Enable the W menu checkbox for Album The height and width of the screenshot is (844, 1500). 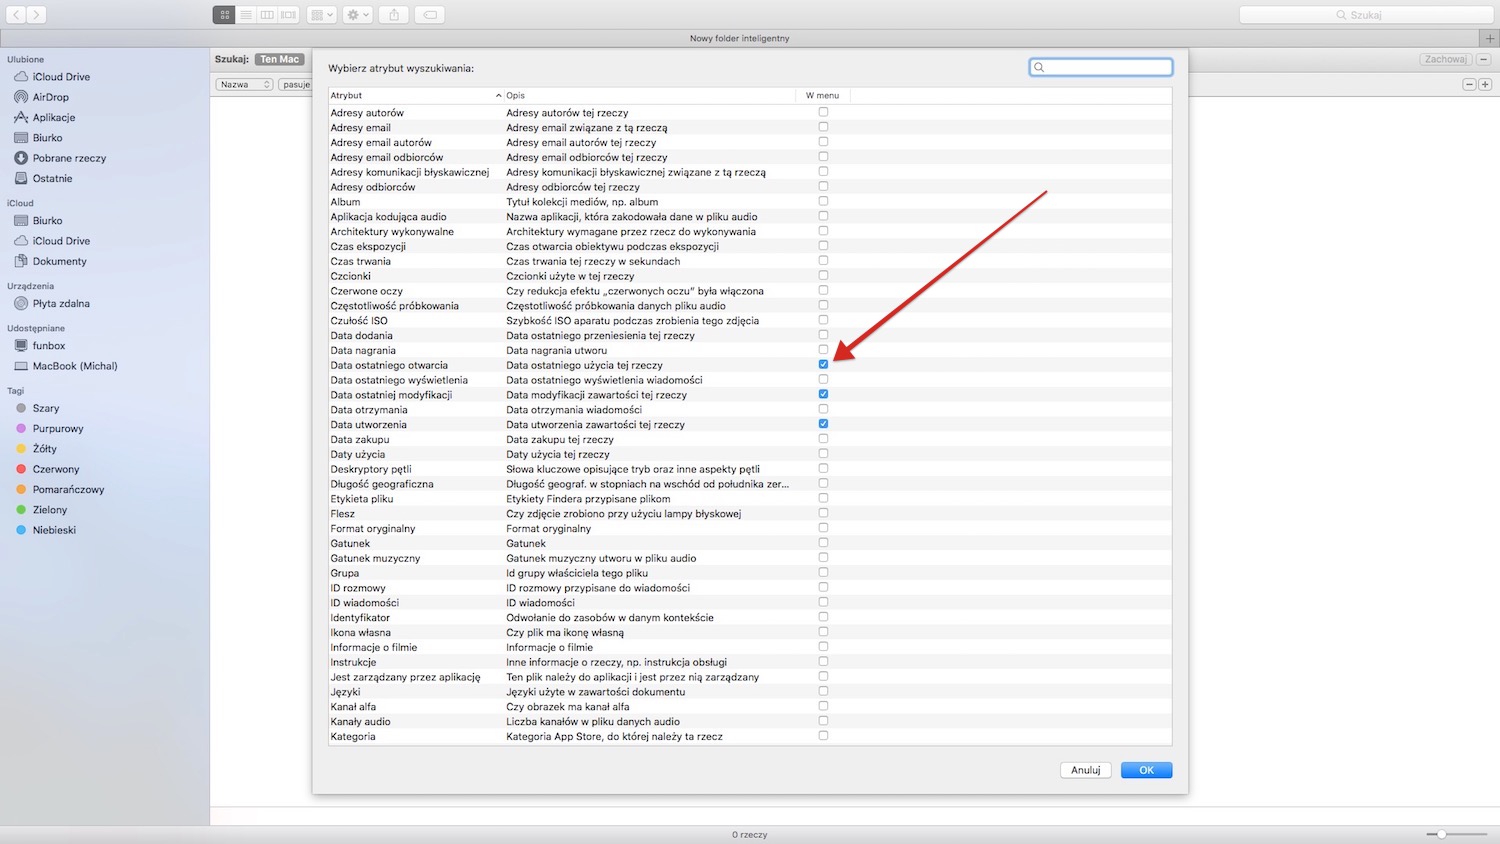tap(823, 201)
